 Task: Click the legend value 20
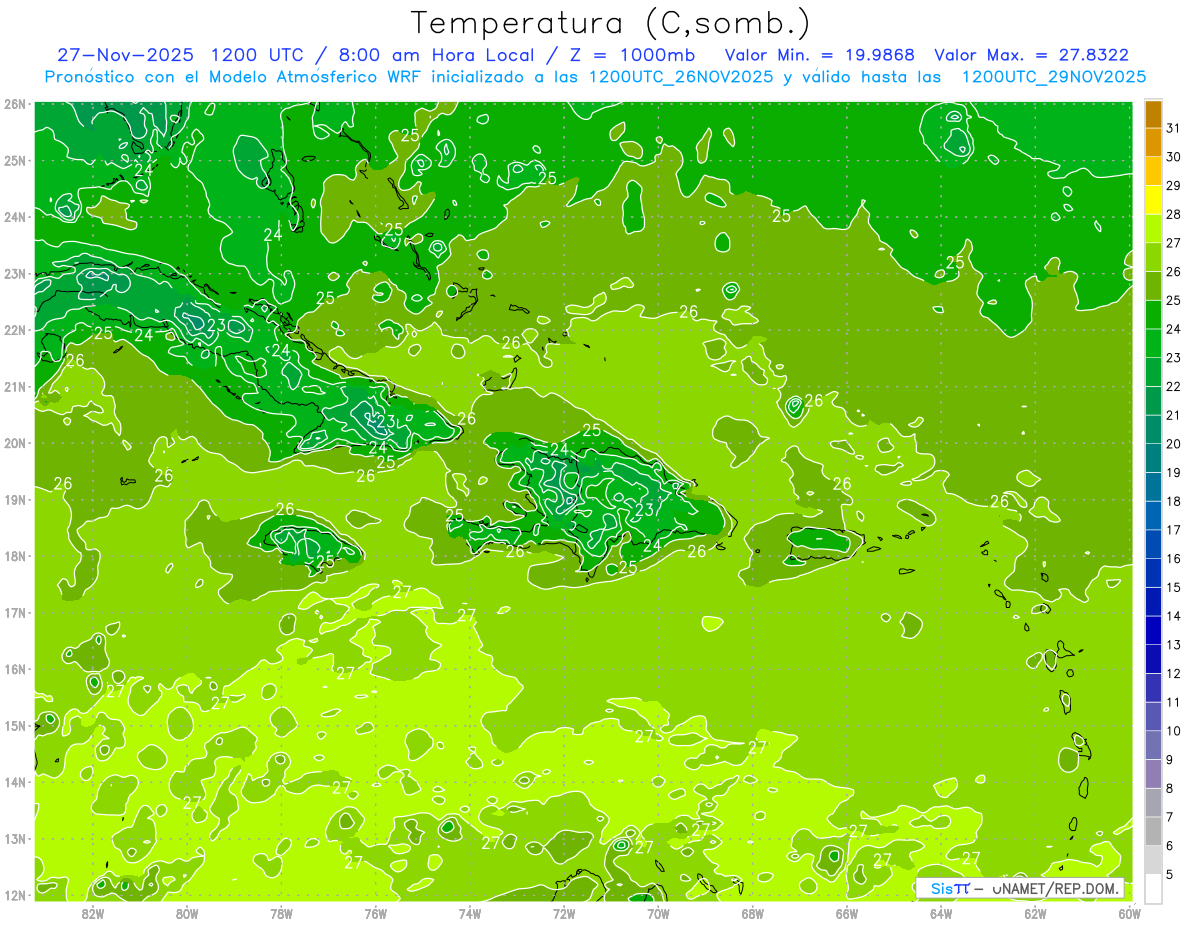click(x=1173, y=444)
